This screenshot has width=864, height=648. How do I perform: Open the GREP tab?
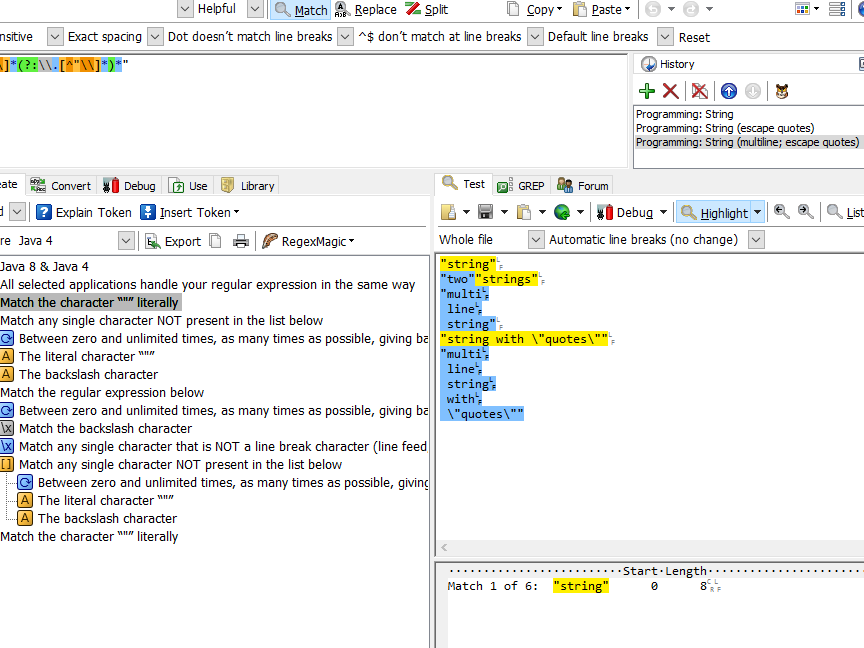(521, 186)
